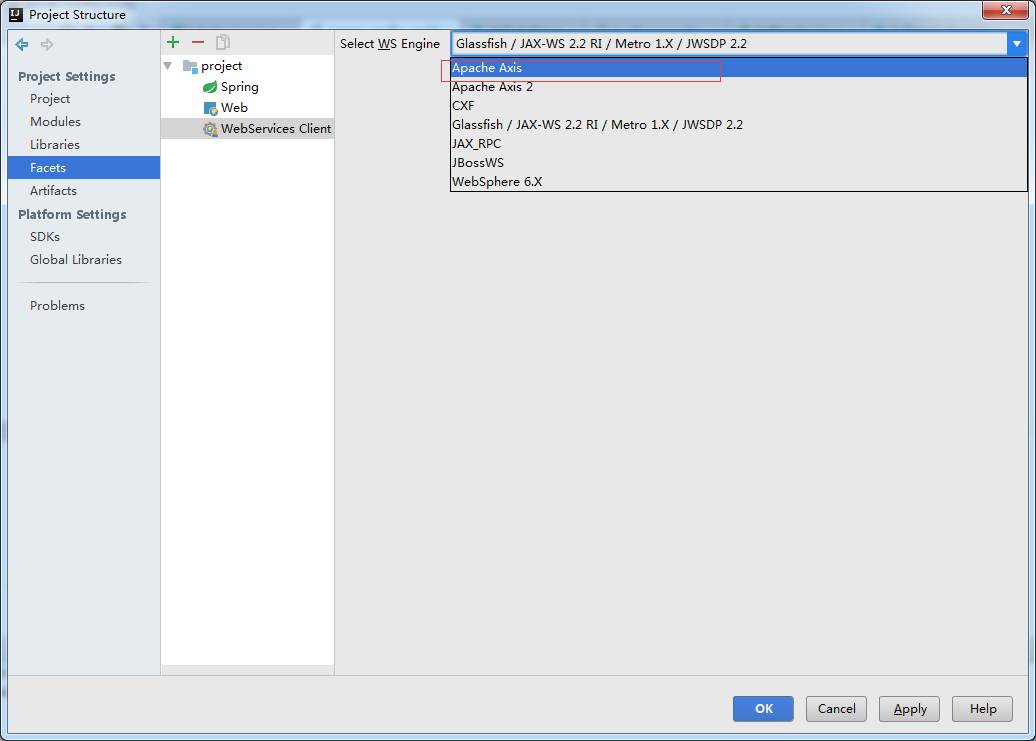Open SDKs under Platform Settings
Screen dimensions: 1036x741
point(84,236)
